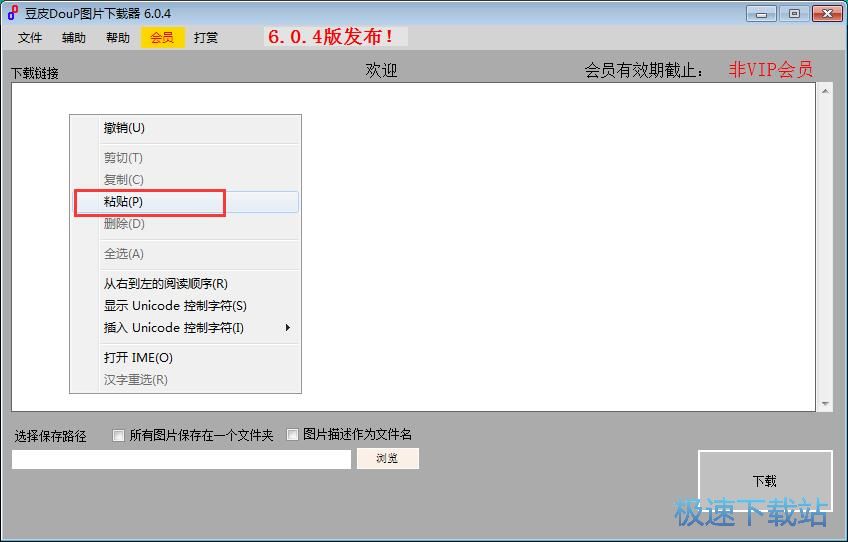
Task: Close the DouP window
Action: 827,14
